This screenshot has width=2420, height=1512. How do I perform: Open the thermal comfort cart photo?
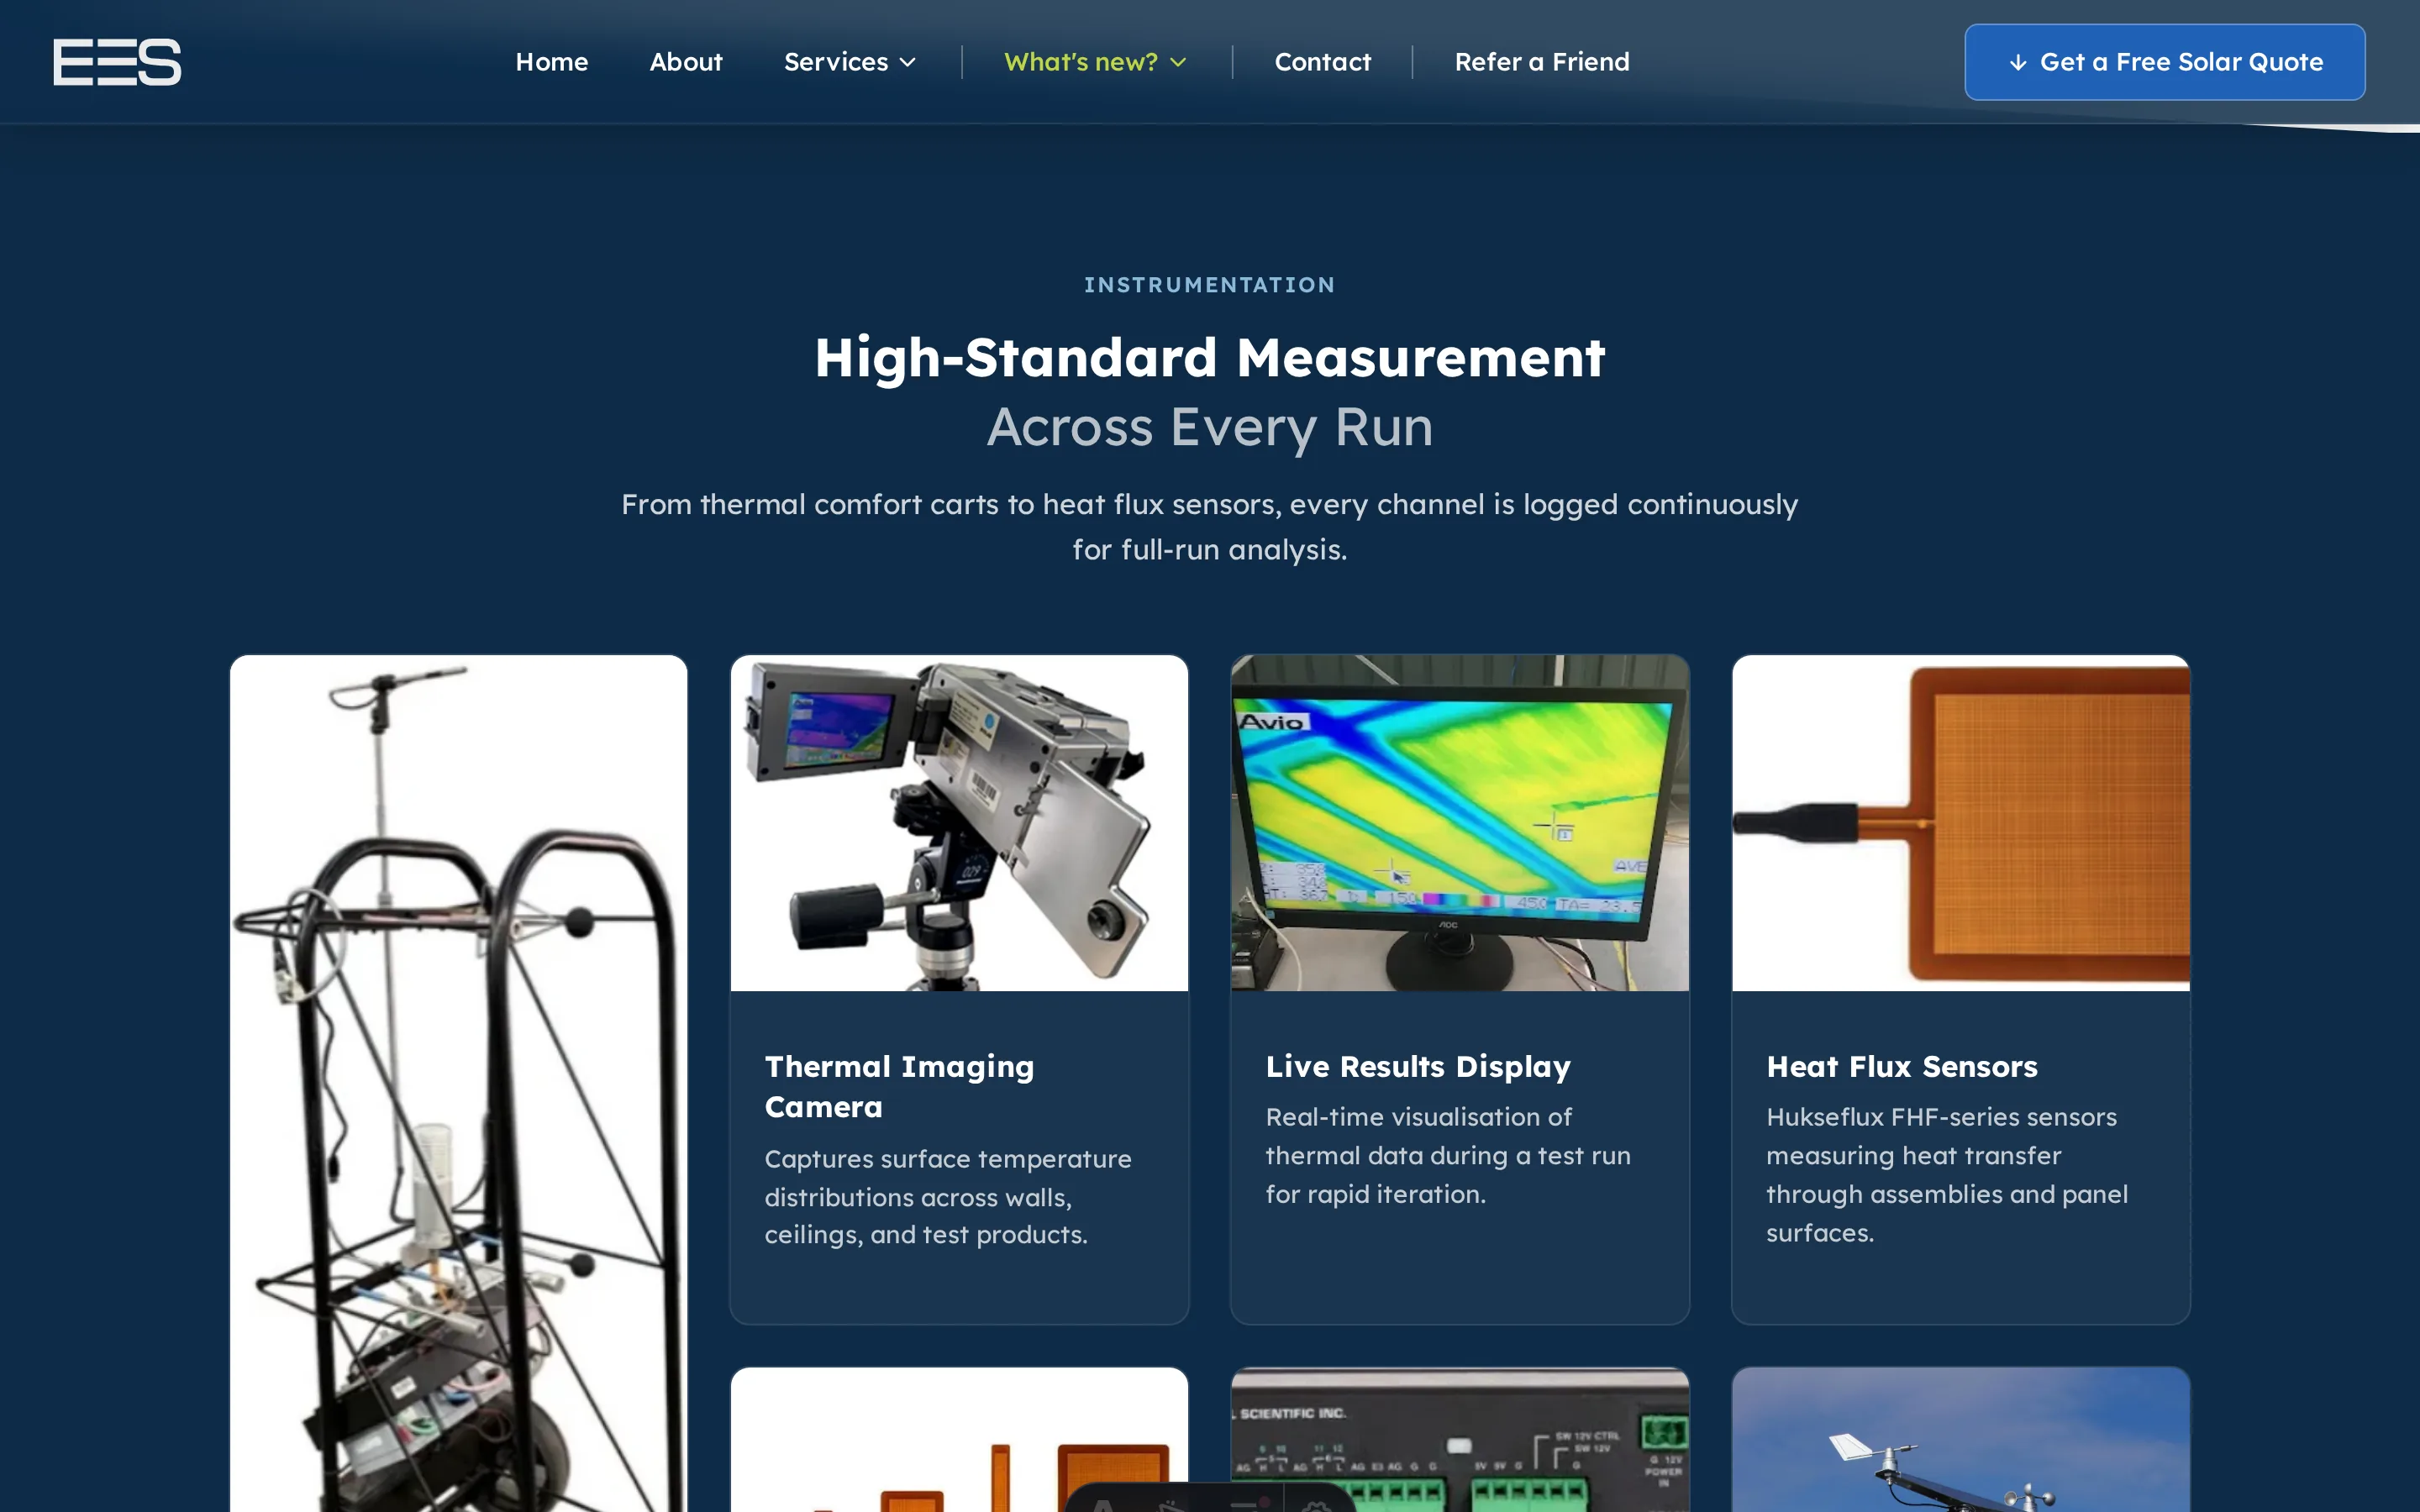(x=458, y=1083)
